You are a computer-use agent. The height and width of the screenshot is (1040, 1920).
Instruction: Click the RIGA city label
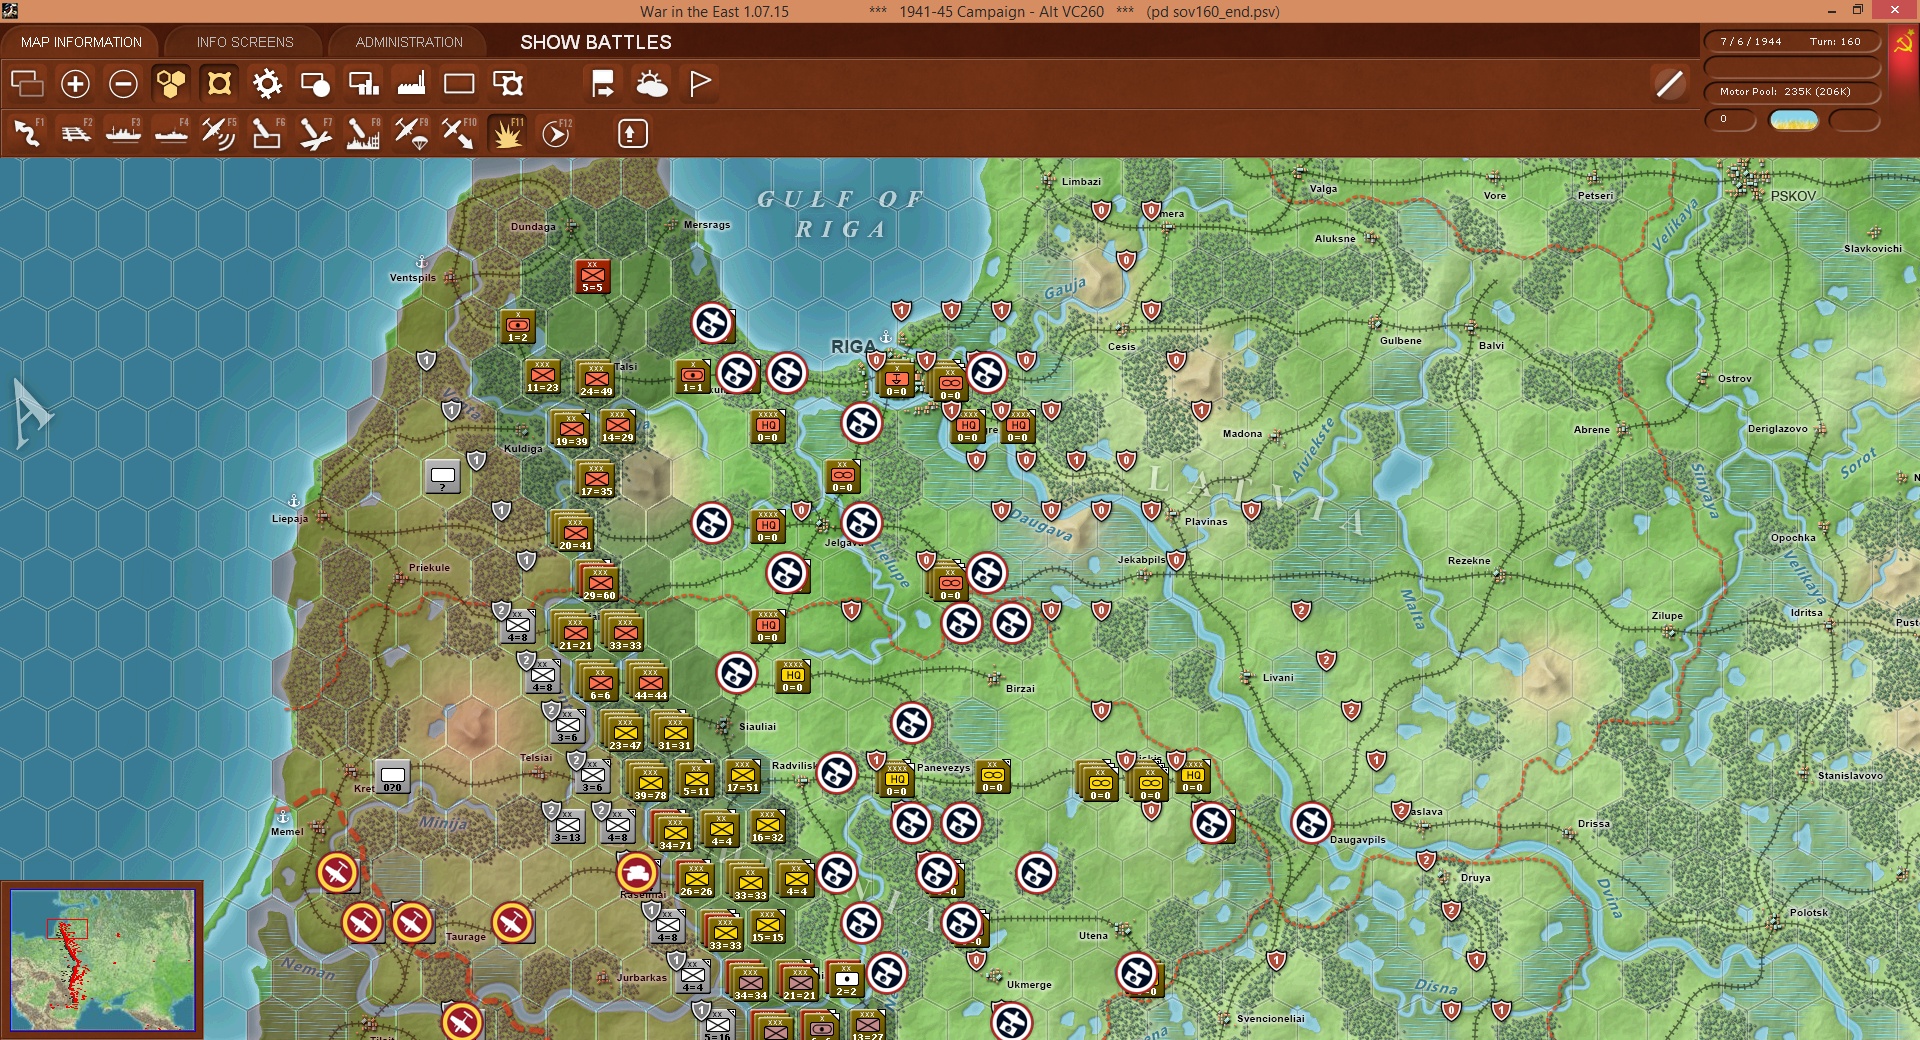coord(853,346)
